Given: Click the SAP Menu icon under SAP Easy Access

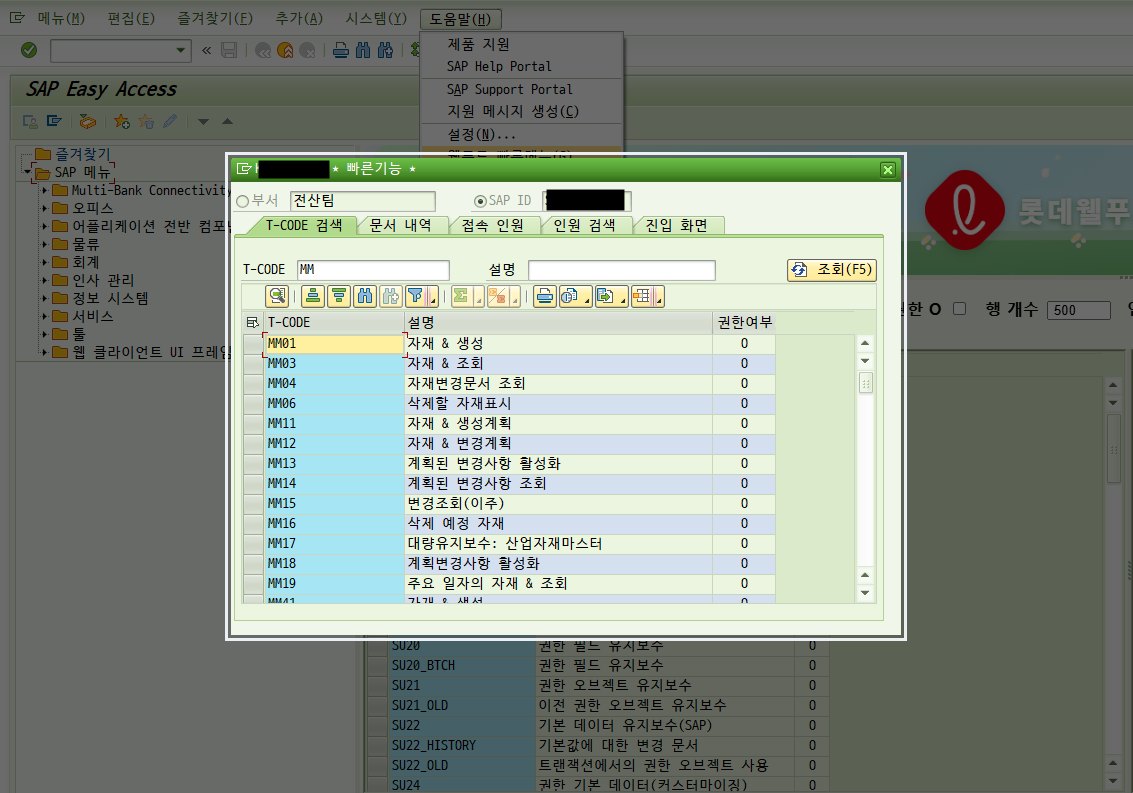Looking at the screenshot, I should tap(54, 121).
